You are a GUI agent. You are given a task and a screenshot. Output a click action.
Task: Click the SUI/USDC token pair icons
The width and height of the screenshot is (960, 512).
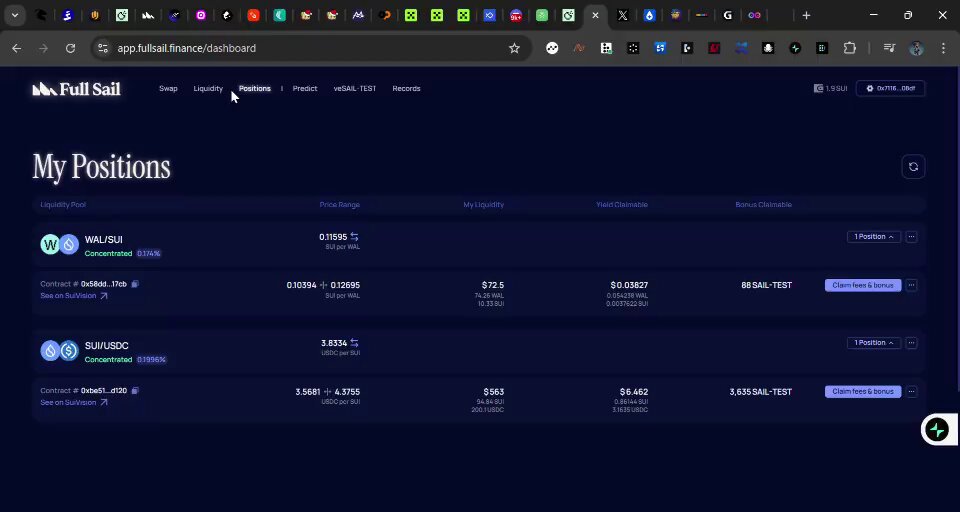coord(59,350)
